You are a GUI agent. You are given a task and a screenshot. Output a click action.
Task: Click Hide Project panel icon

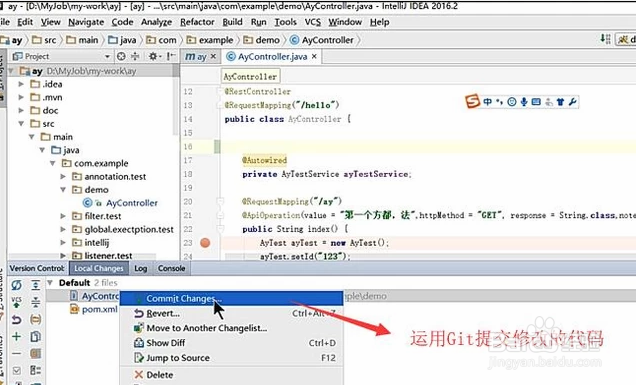tap(171, 56)
